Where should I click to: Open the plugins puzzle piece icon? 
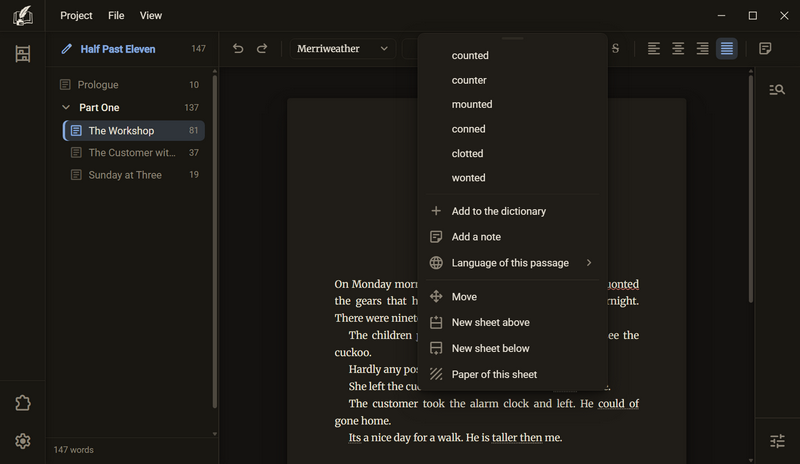coord(22,403)
